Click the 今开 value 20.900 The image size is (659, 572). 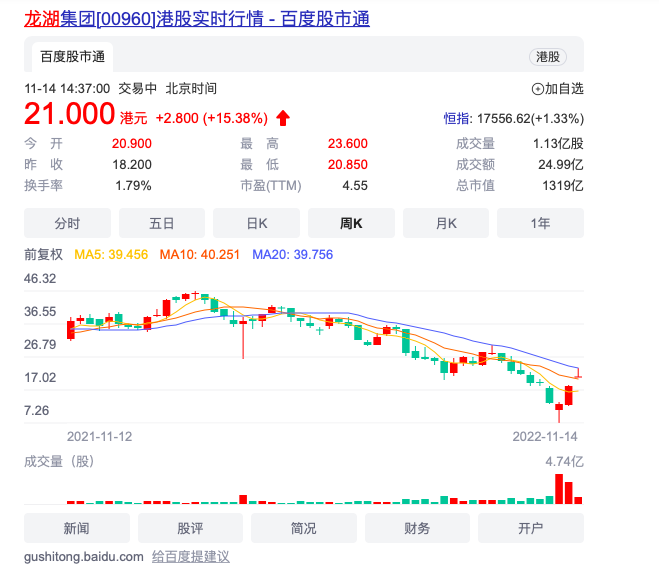[132, 144]
